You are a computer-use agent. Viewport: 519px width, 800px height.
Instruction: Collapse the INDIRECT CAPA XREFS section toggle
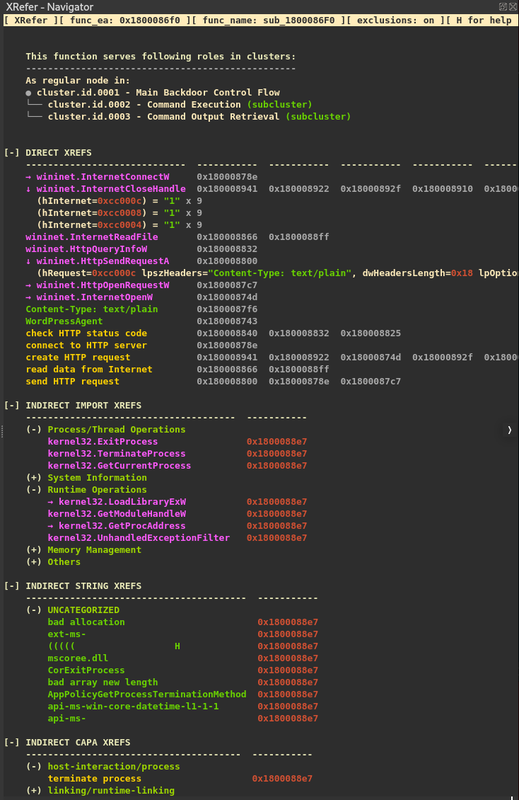[11, 742]
